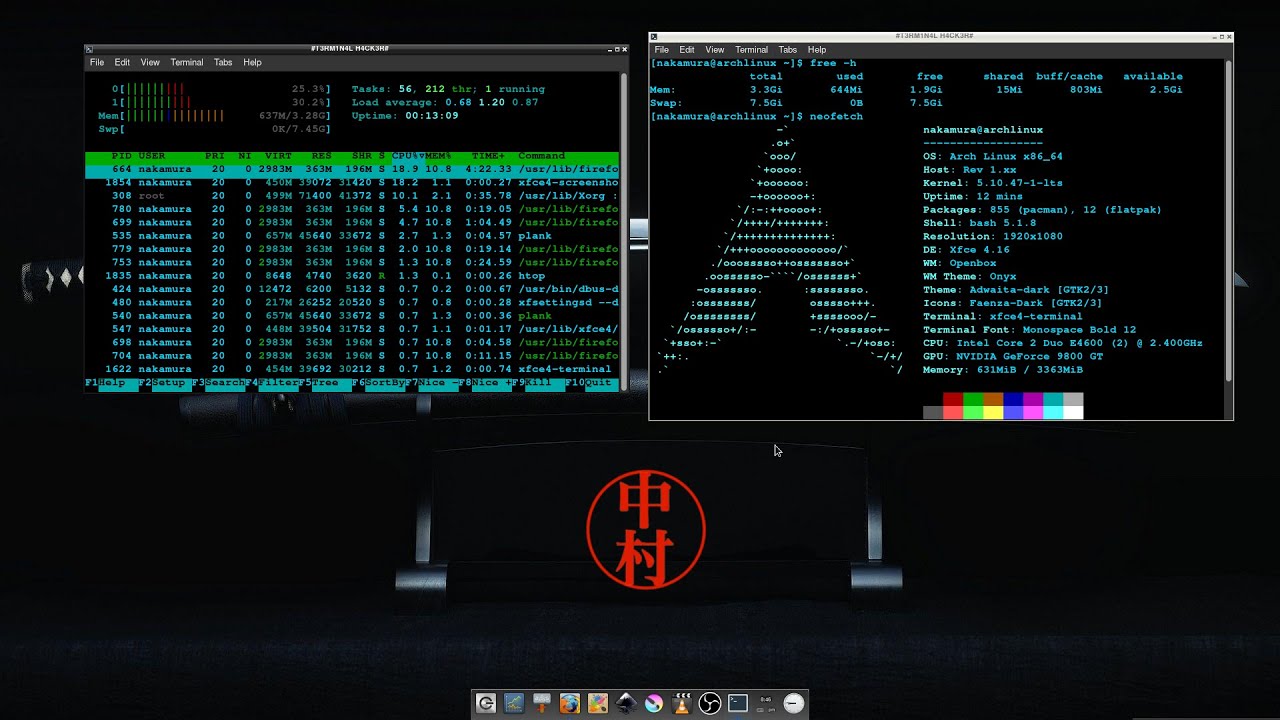The width and height of the screenshot is (1280, 720).
Task: Select htop row PID 480 xfsettingsd
Action: click(x=352, y=302)
